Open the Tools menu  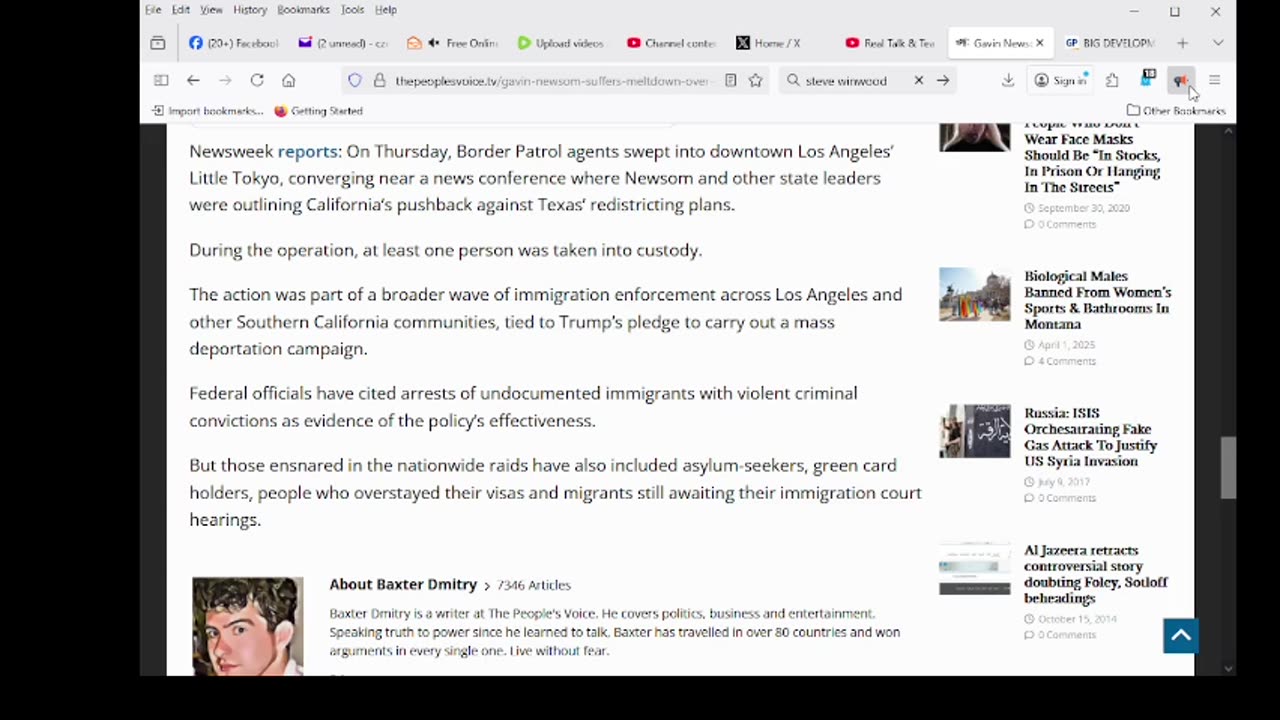point(352,10)
